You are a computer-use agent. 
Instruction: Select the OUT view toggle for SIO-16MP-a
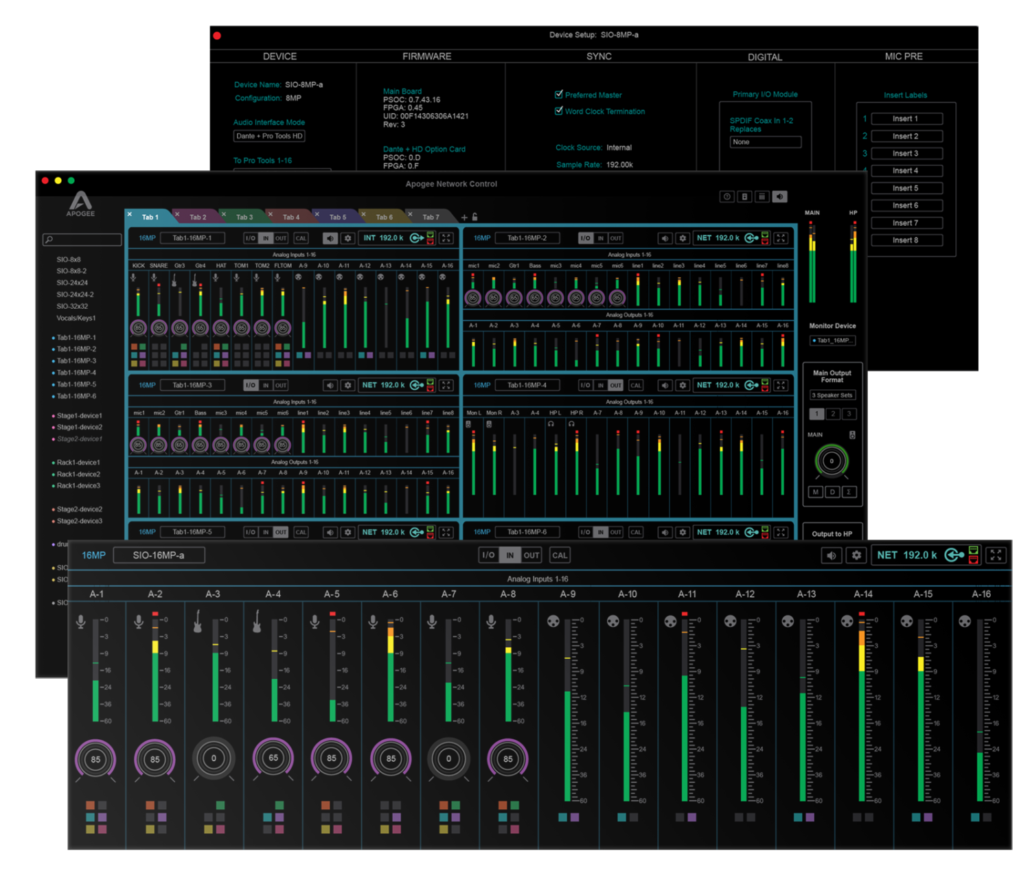(x=531, y=555)
